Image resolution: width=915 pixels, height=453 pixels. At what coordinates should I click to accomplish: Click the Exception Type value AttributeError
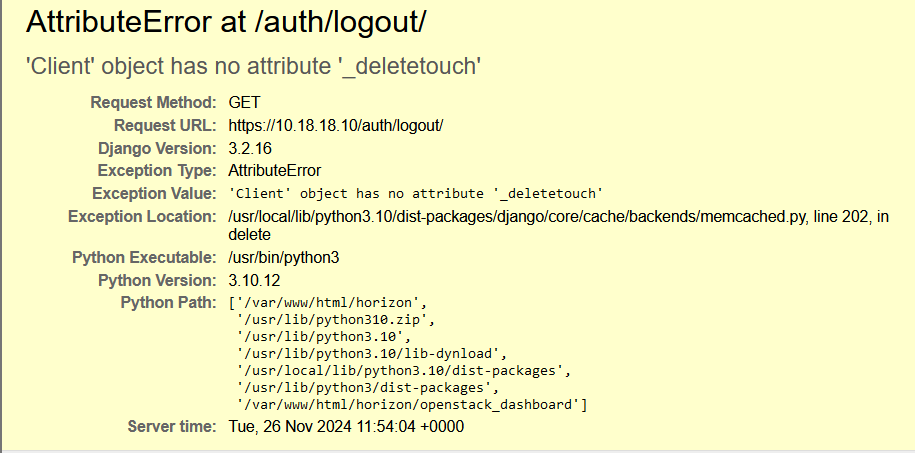pos(275,170)
